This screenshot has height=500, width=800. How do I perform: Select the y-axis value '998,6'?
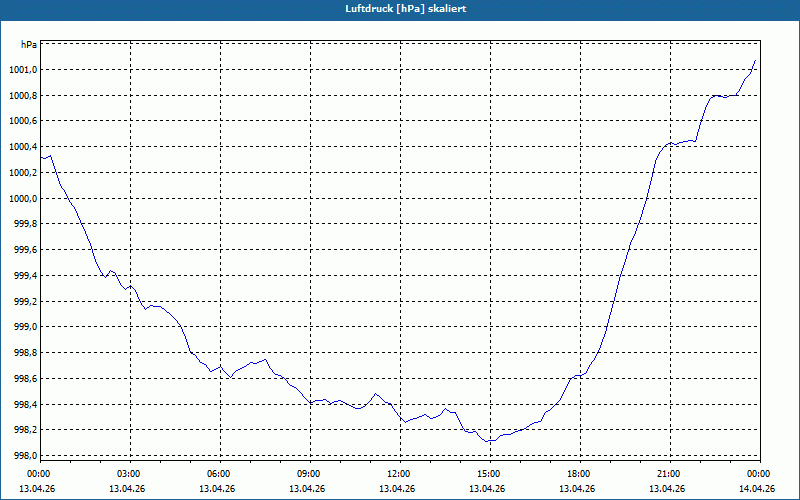tap(25, 379)
